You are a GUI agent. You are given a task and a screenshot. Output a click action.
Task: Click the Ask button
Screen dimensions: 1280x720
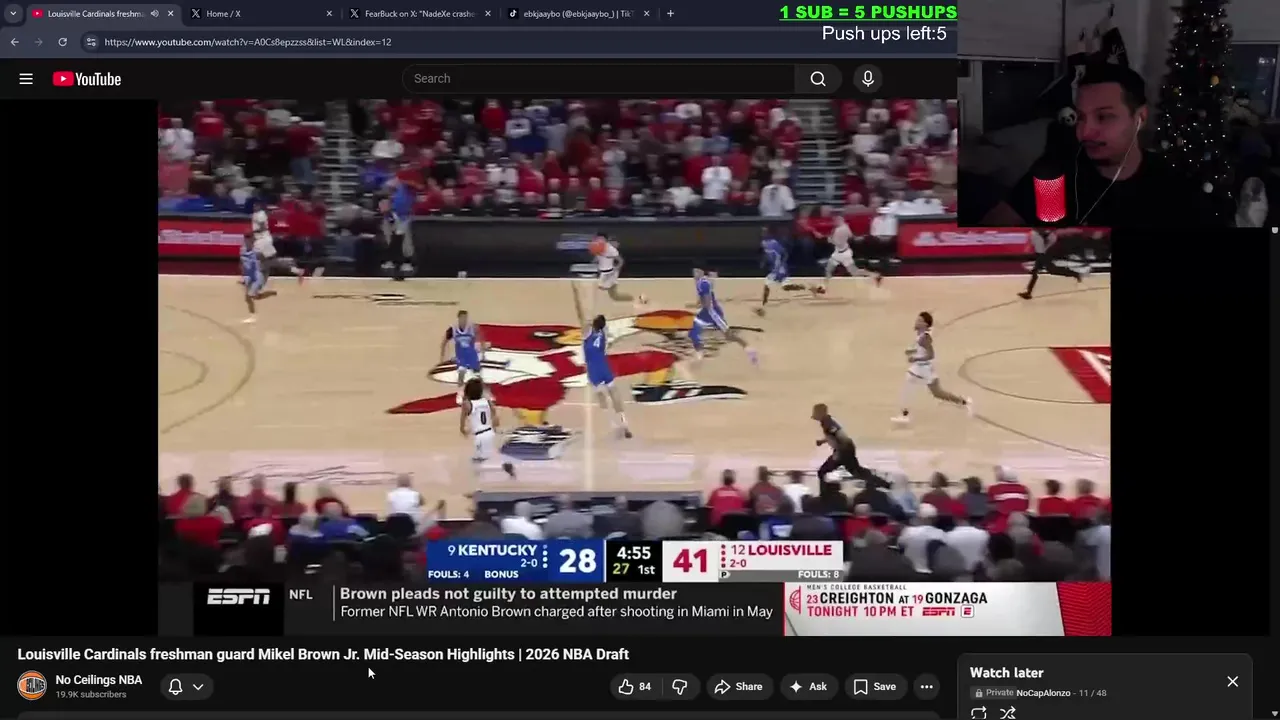(x=808, y=687)
